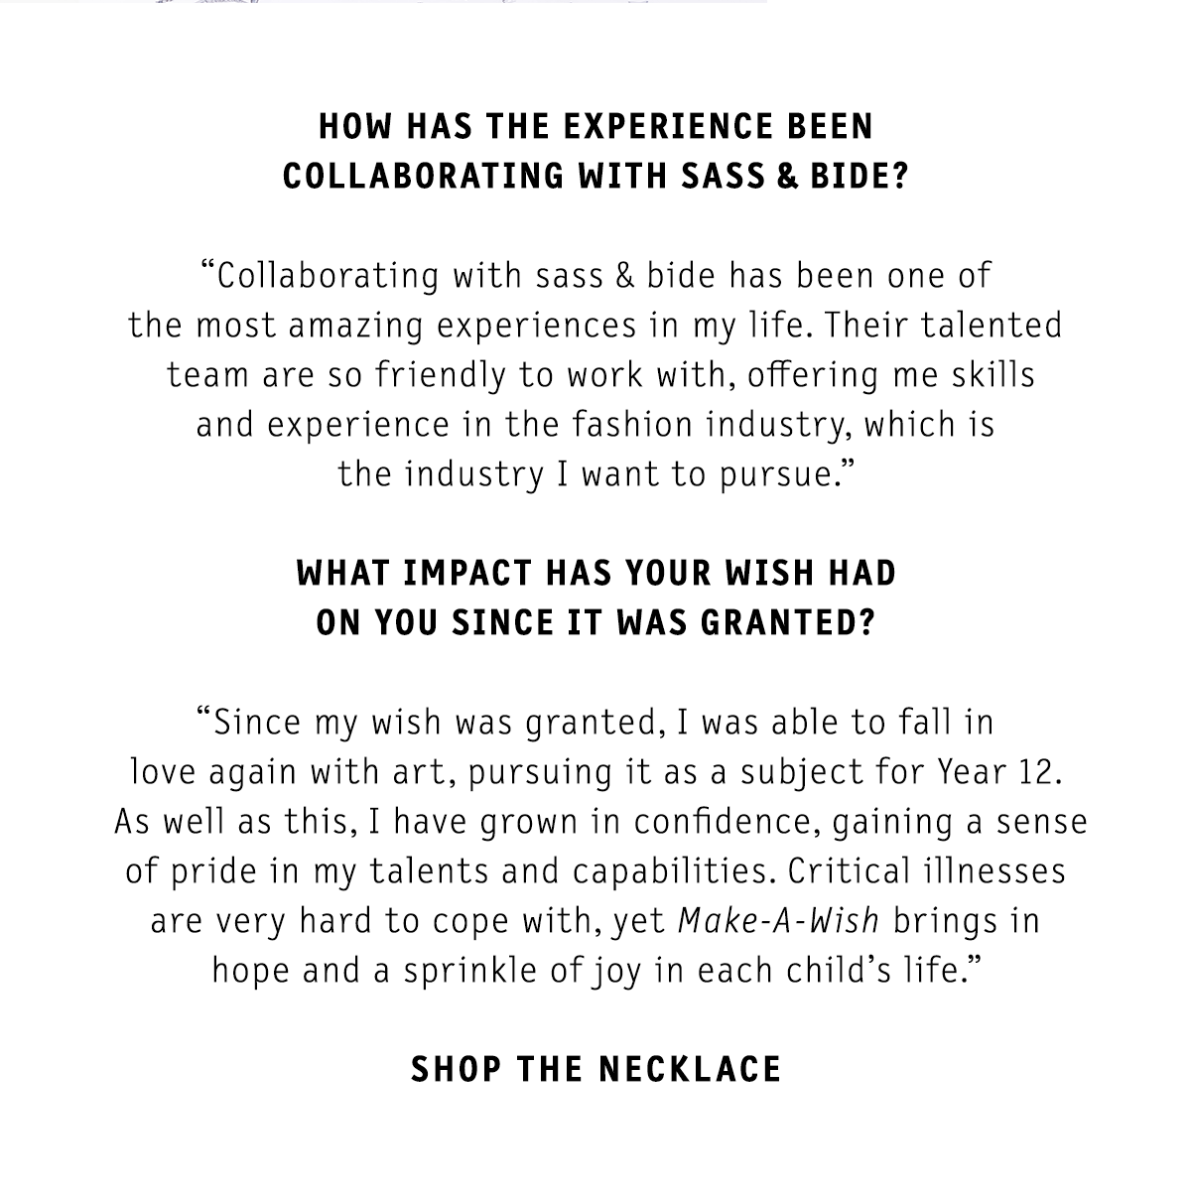Screen dimensions: 1191x1200
Task: Select the heading 'How has the experience been'
Action: tap(596, 126)
